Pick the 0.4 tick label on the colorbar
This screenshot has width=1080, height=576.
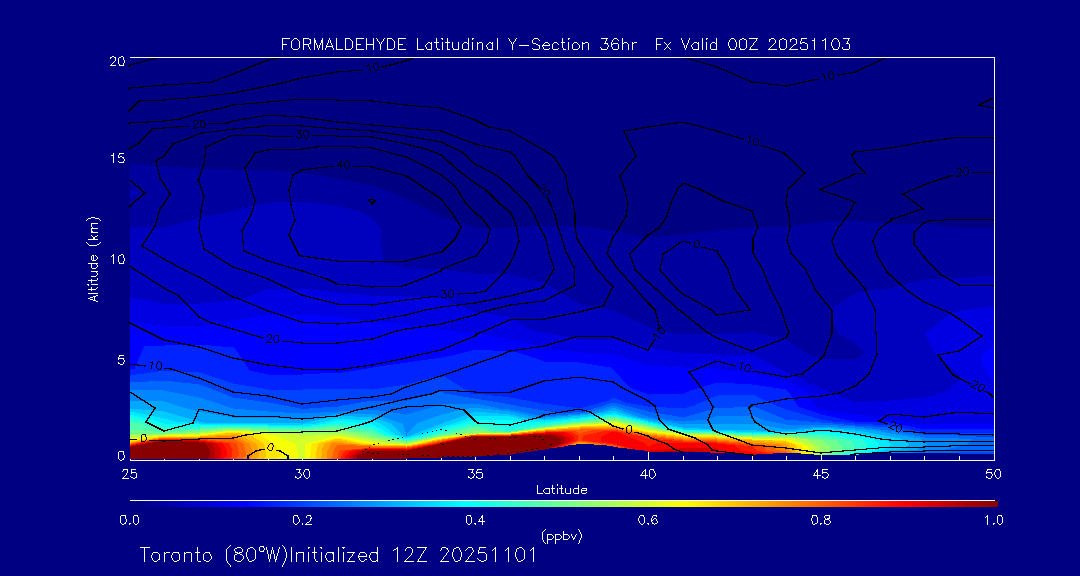475,520
